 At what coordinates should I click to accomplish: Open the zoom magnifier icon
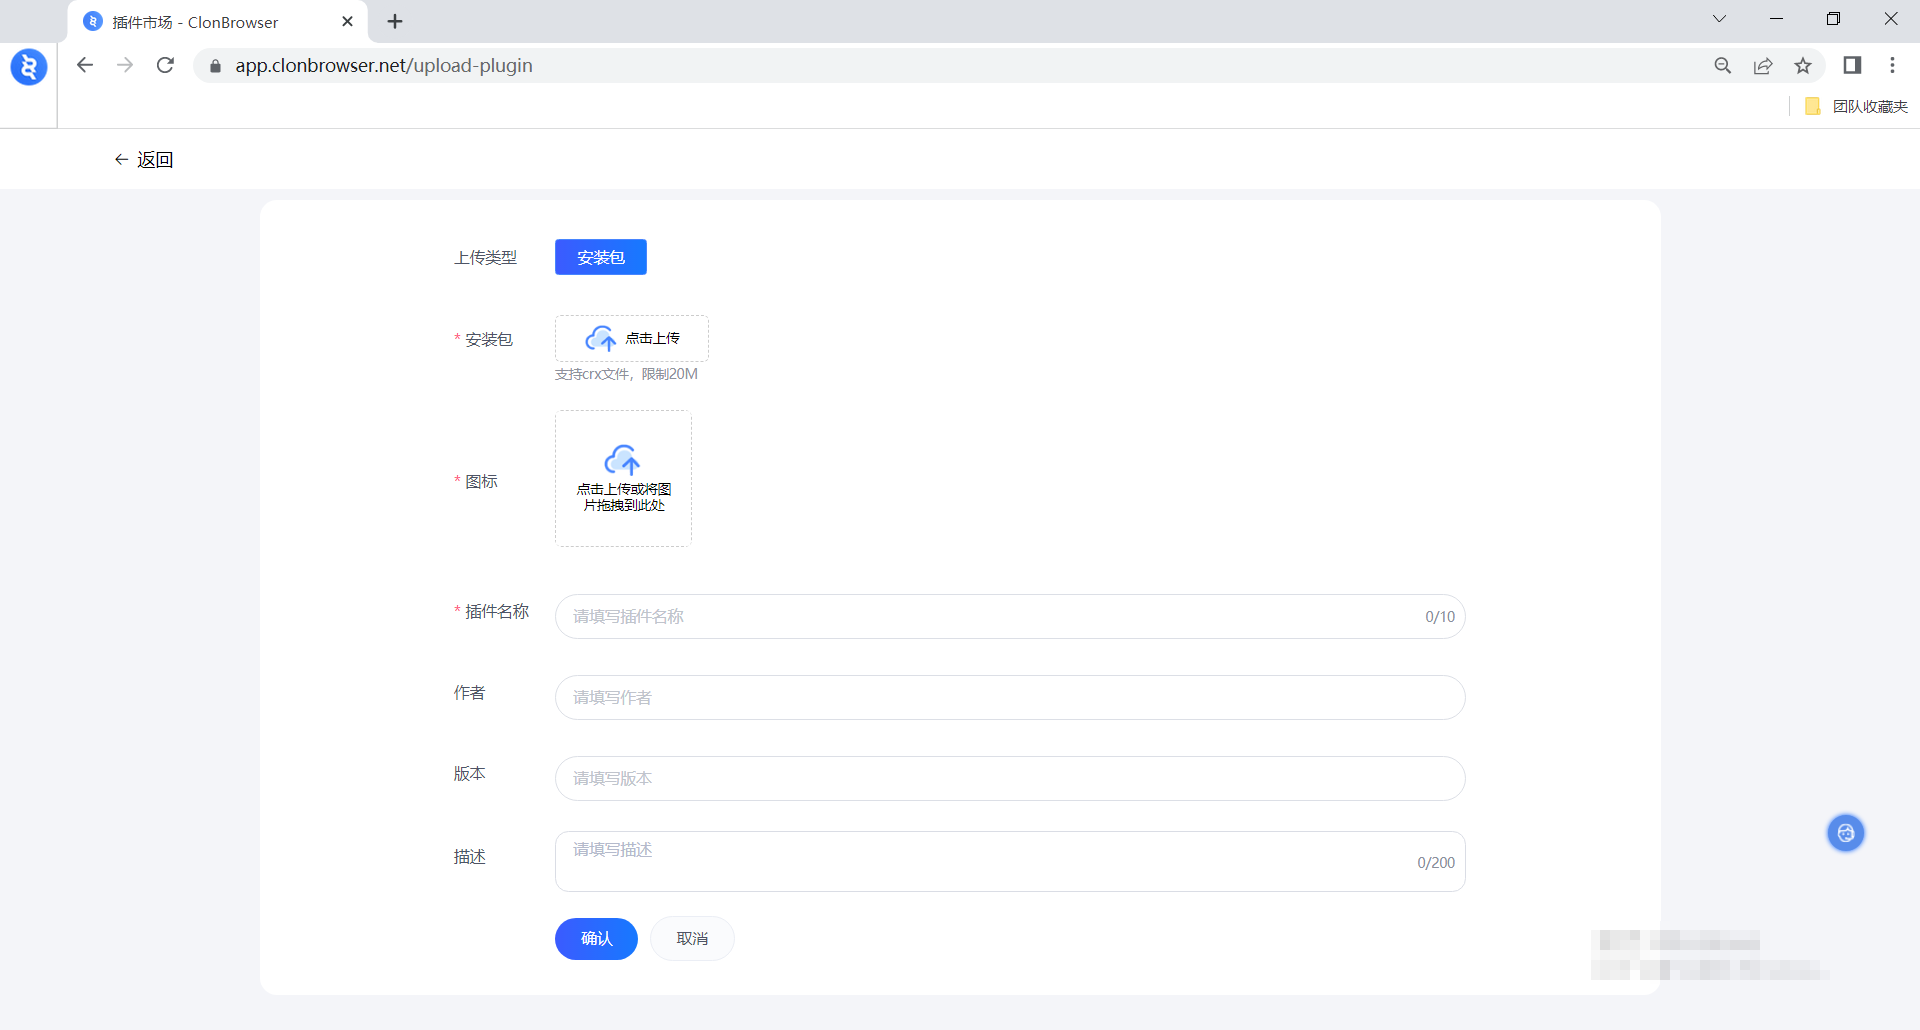click(x=1722, y=65)
